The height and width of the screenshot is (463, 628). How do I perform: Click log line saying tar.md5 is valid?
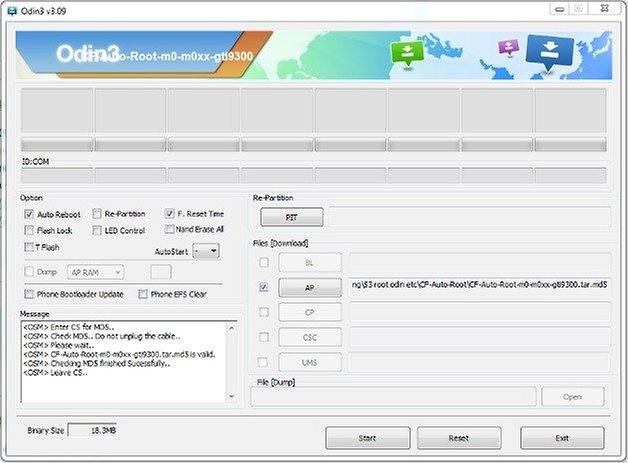[119, 354]
